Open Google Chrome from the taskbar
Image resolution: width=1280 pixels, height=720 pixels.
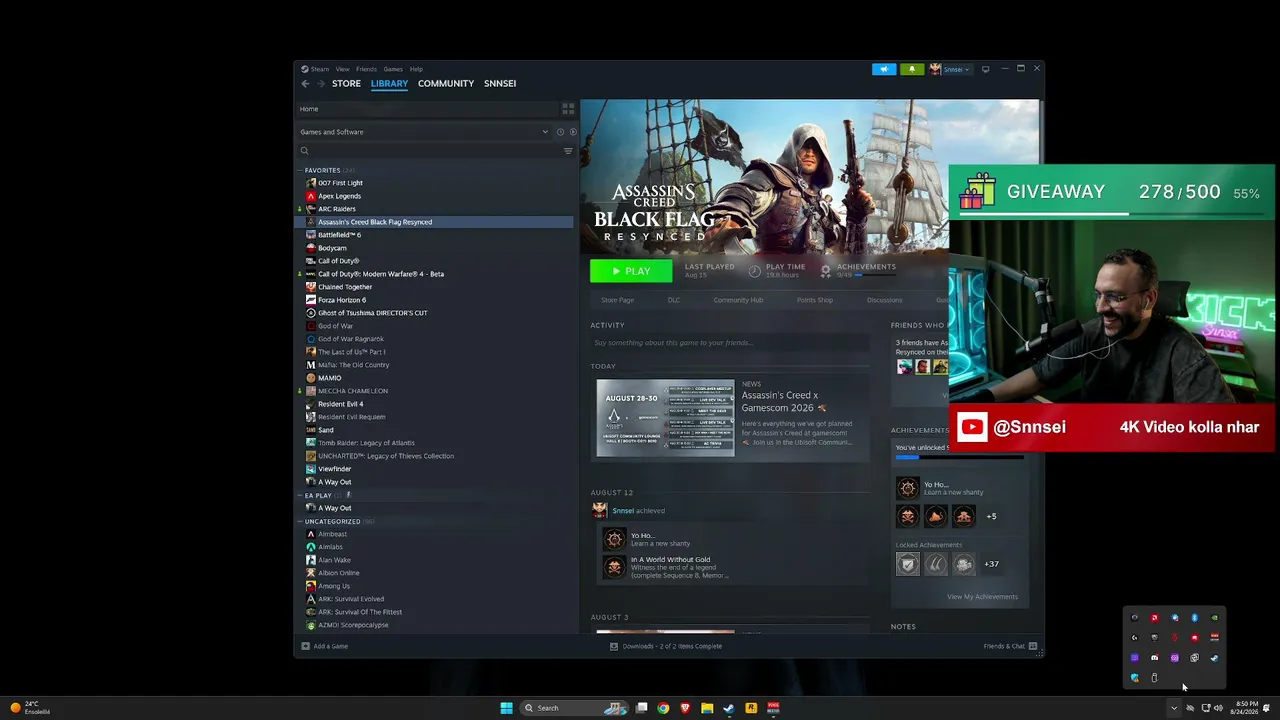(663, 708)
